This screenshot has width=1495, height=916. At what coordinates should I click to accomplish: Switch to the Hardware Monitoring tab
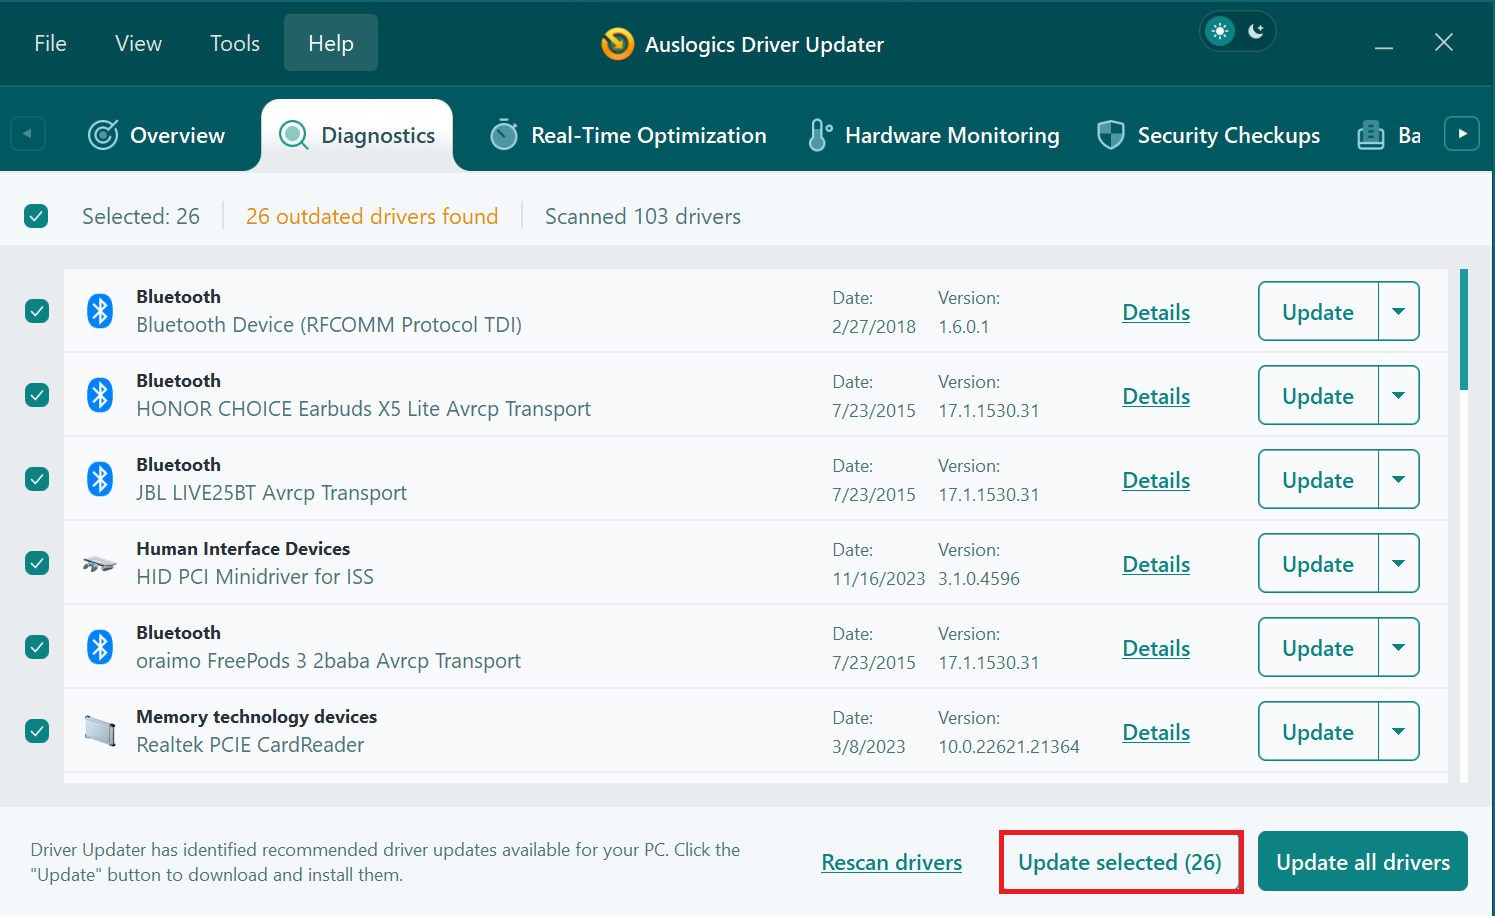point(934,135)
